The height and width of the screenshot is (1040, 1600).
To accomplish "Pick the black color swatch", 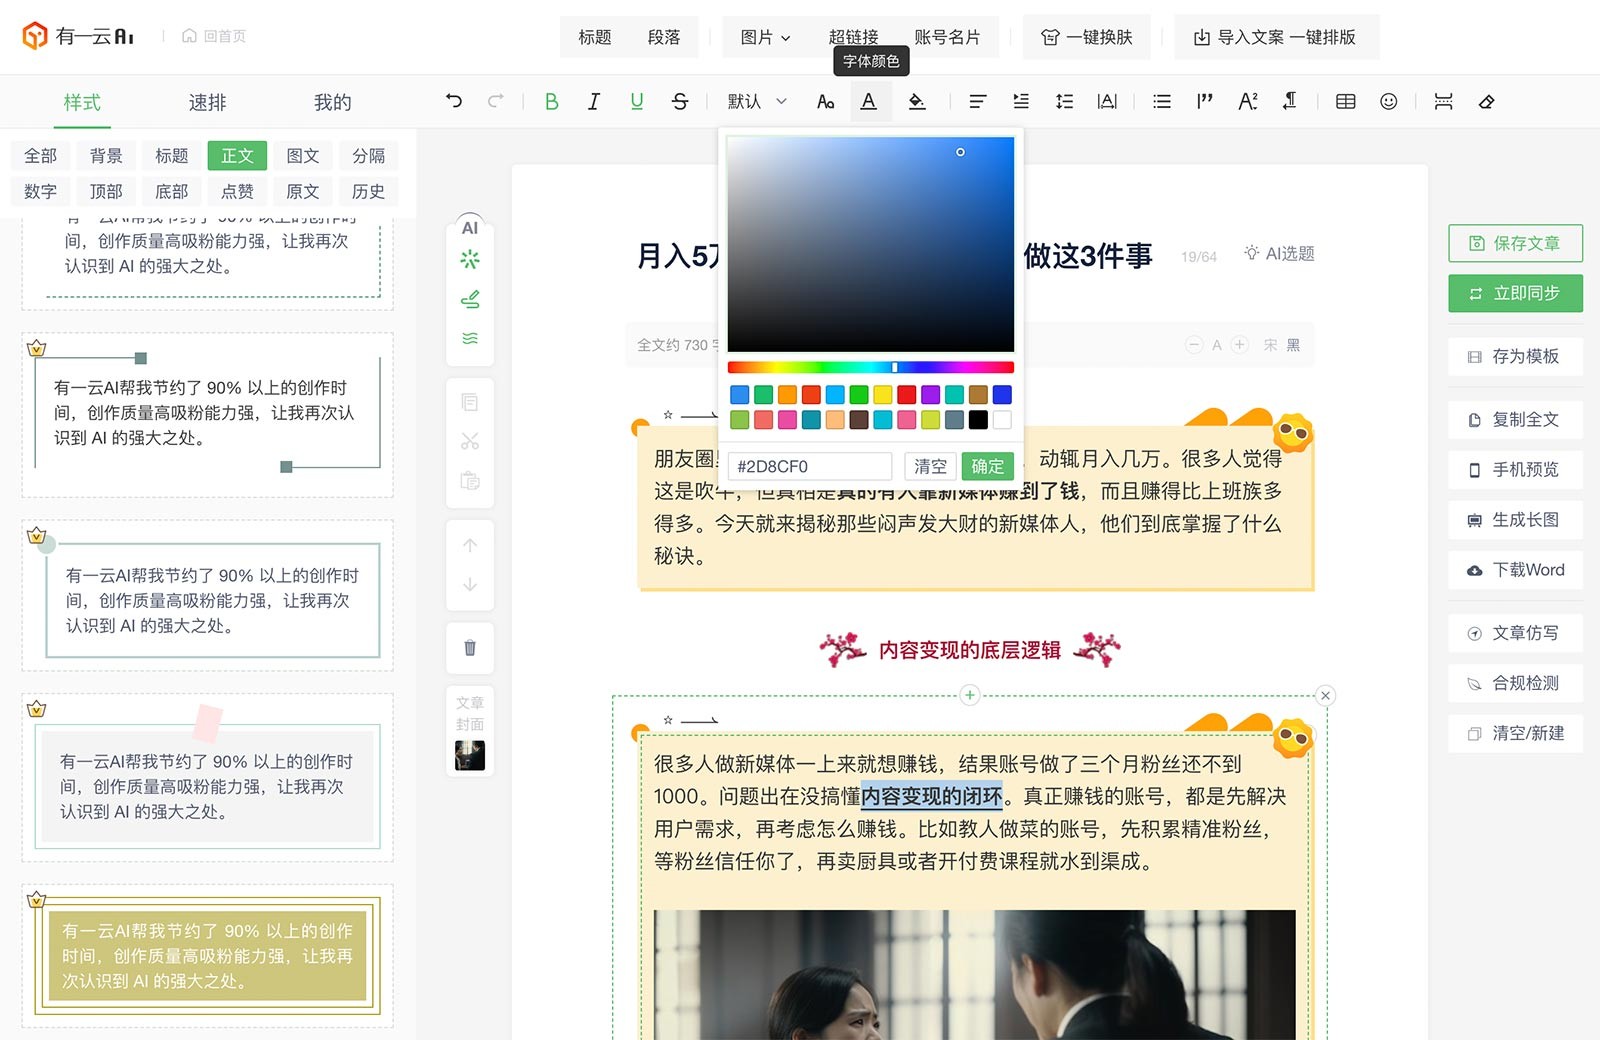I will (978, 420).
